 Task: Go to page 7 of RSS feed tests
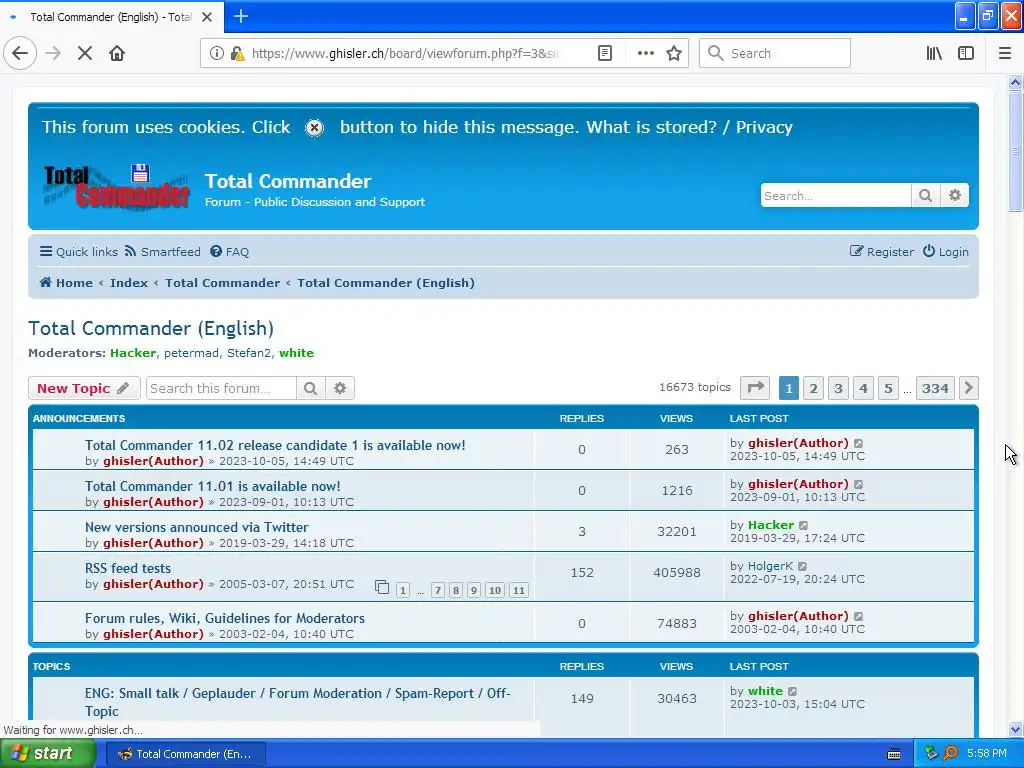(x=438, y=590)
